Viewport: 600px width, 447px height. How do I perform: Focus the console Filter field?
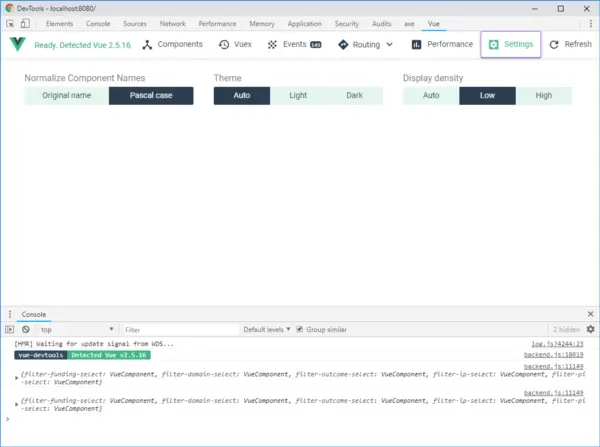[x=181, y=330]
